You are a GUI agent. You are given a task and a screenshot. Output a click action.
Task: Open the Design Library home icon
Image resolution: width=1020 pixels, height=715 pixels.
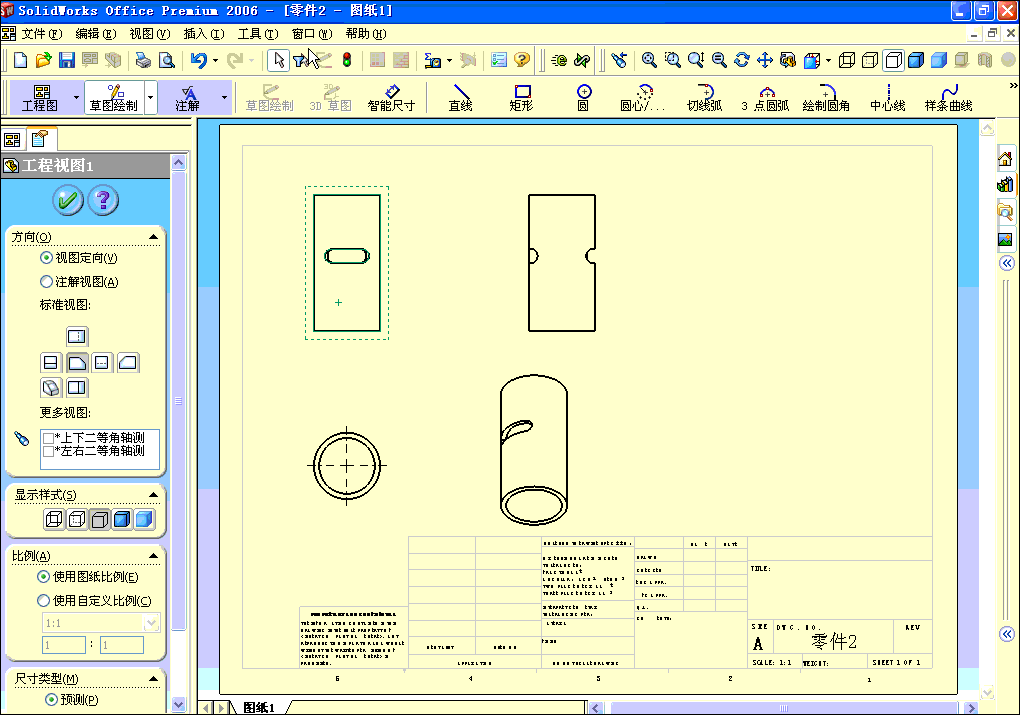(1005, 158)
